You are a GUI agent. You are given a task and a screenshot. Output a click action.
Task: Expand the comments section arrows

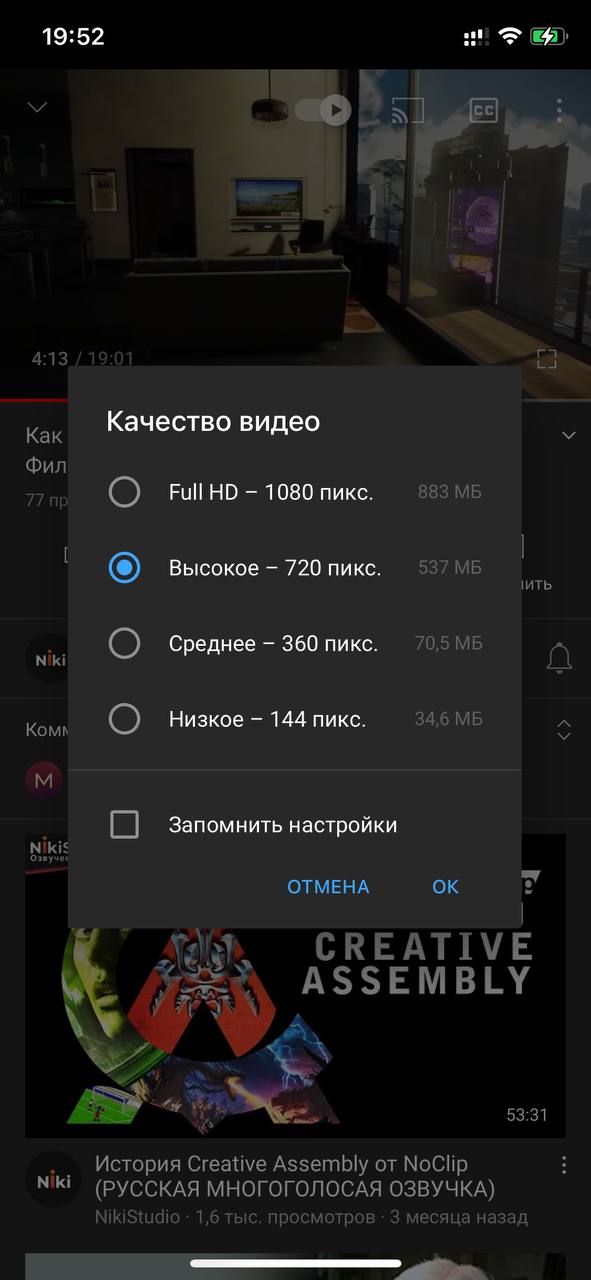pyautogui.click(x=564, y=730)
